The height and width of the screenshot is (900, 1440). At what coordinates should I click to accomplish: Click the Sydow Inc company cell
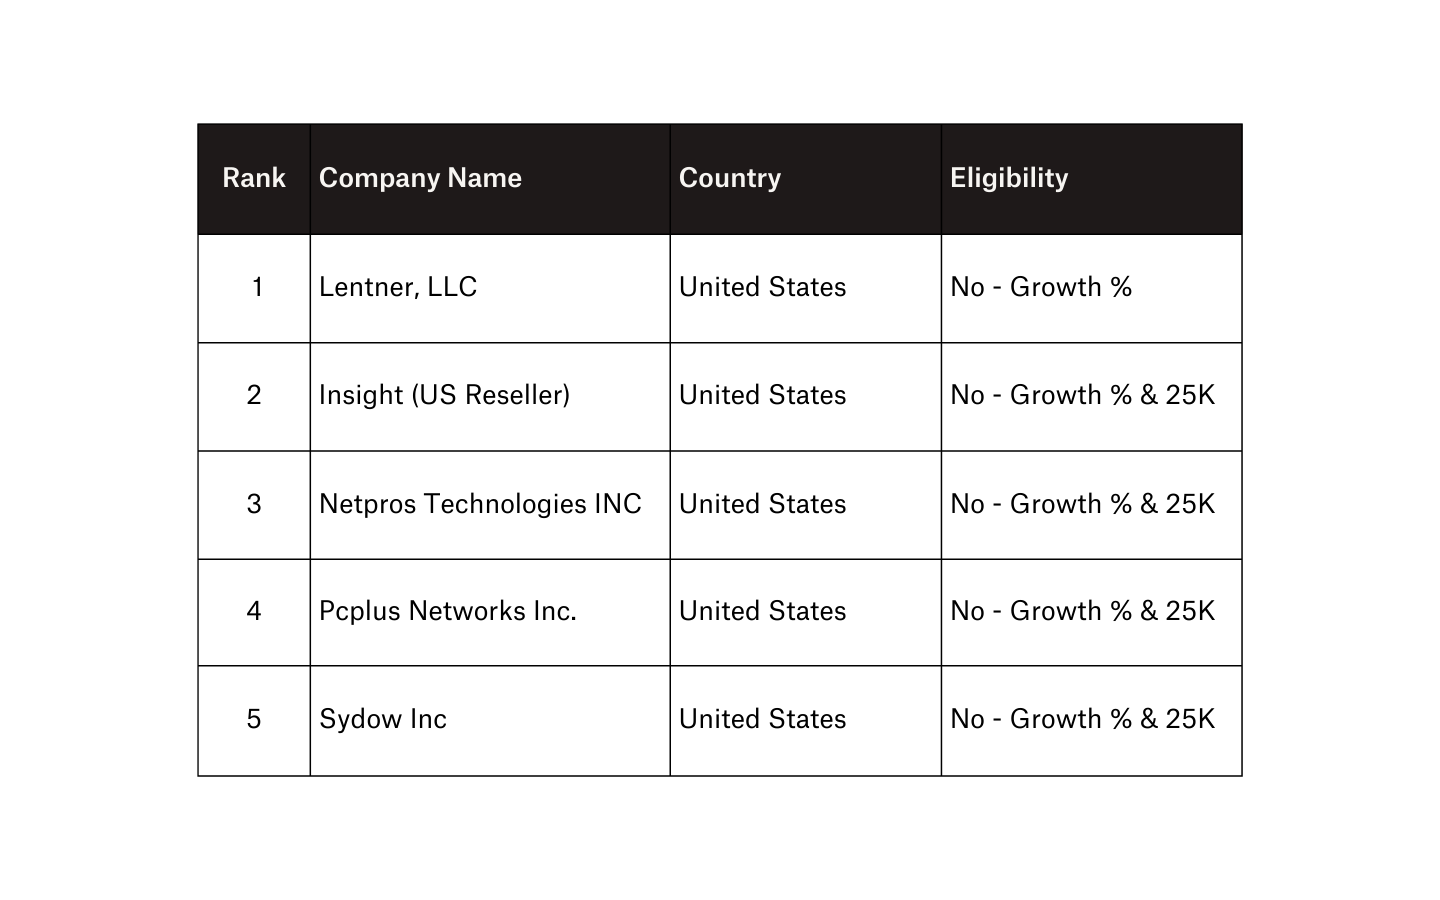(383, 719)
